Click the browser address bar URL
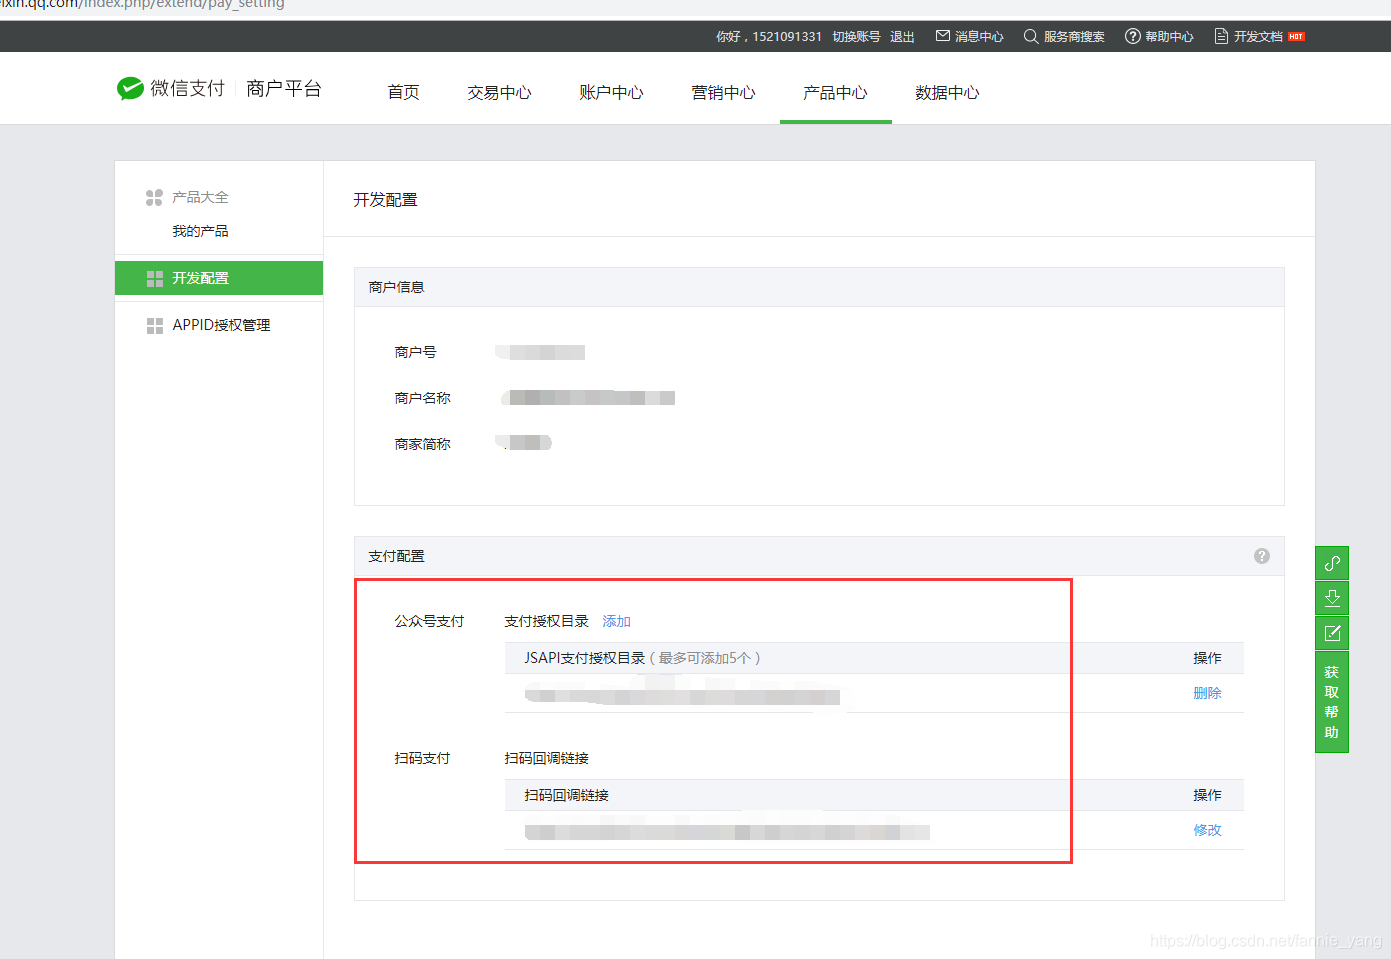The height and width of the screenshot is (959, 1391). [142, 5]
